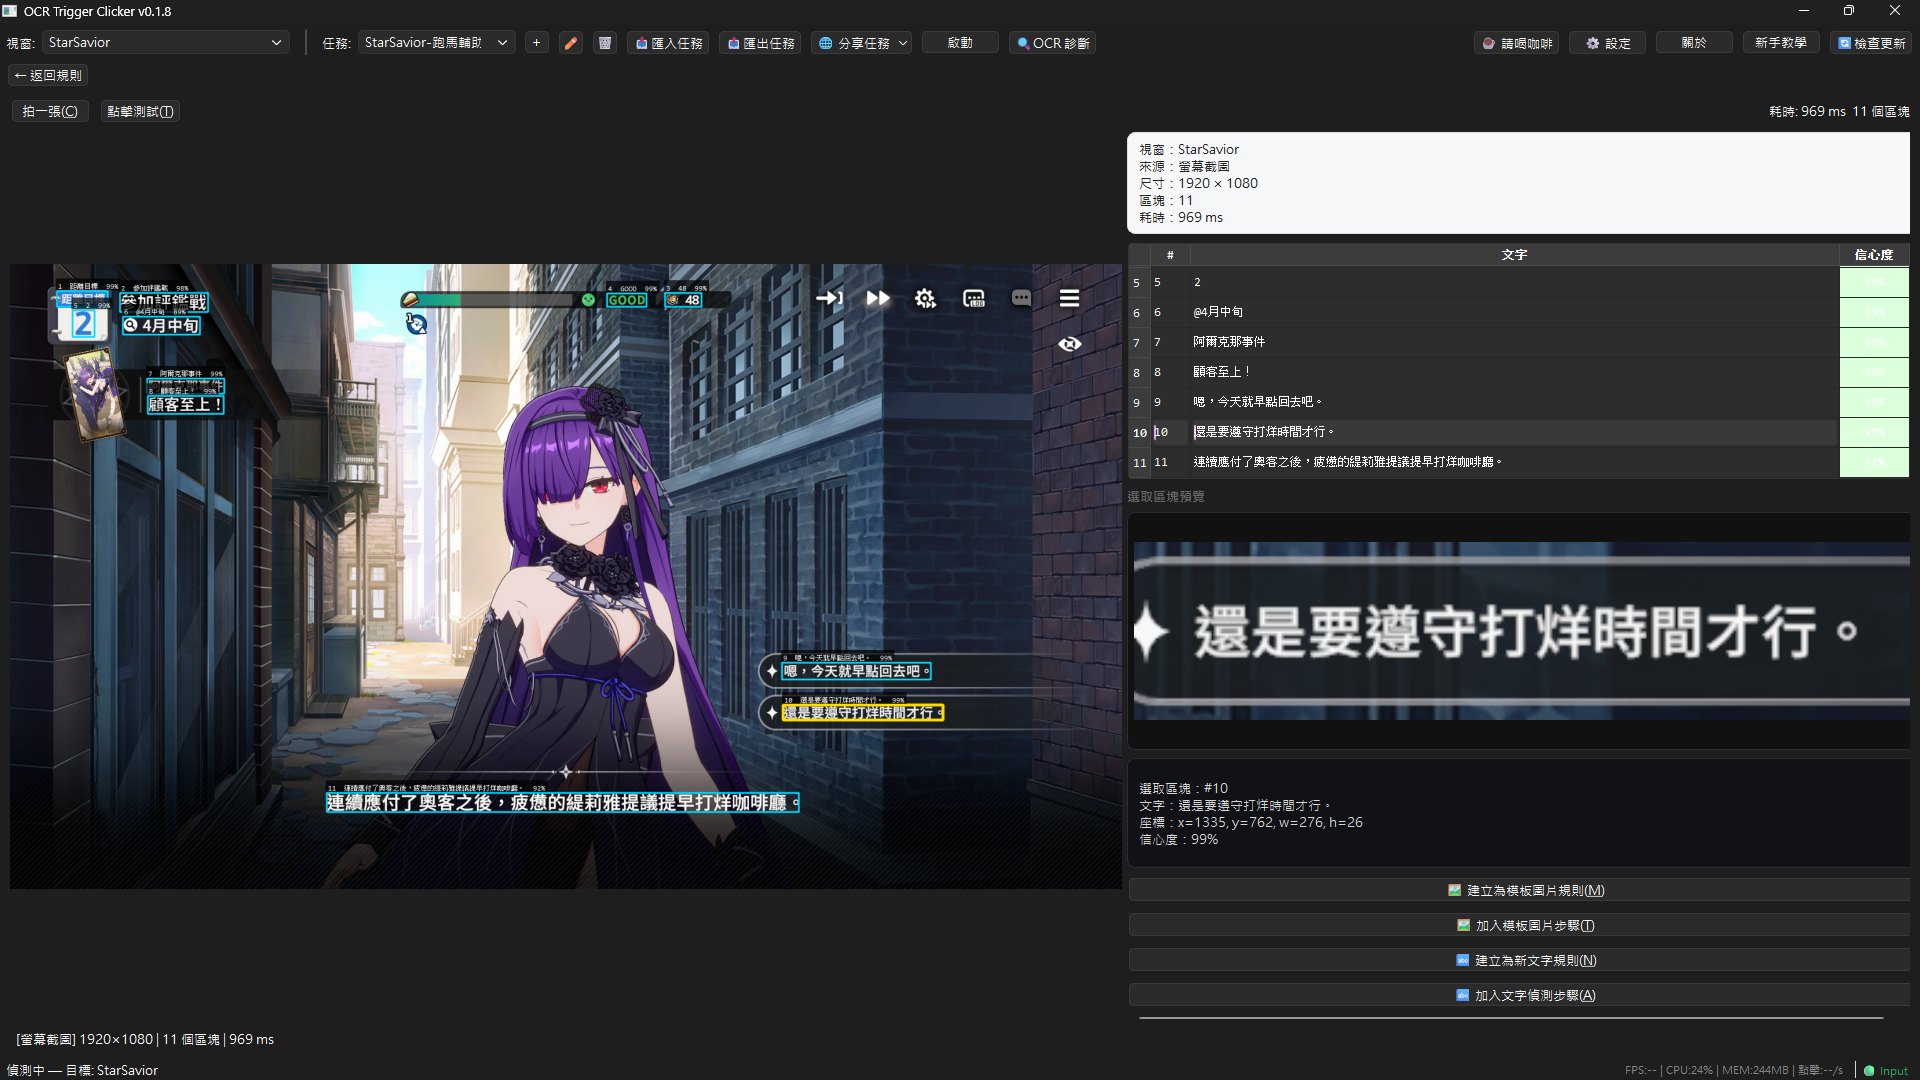This screenshot has height=1080, width=1920.
Task: Click the dialogue log icon in the game preview
Action: [974, 298]
